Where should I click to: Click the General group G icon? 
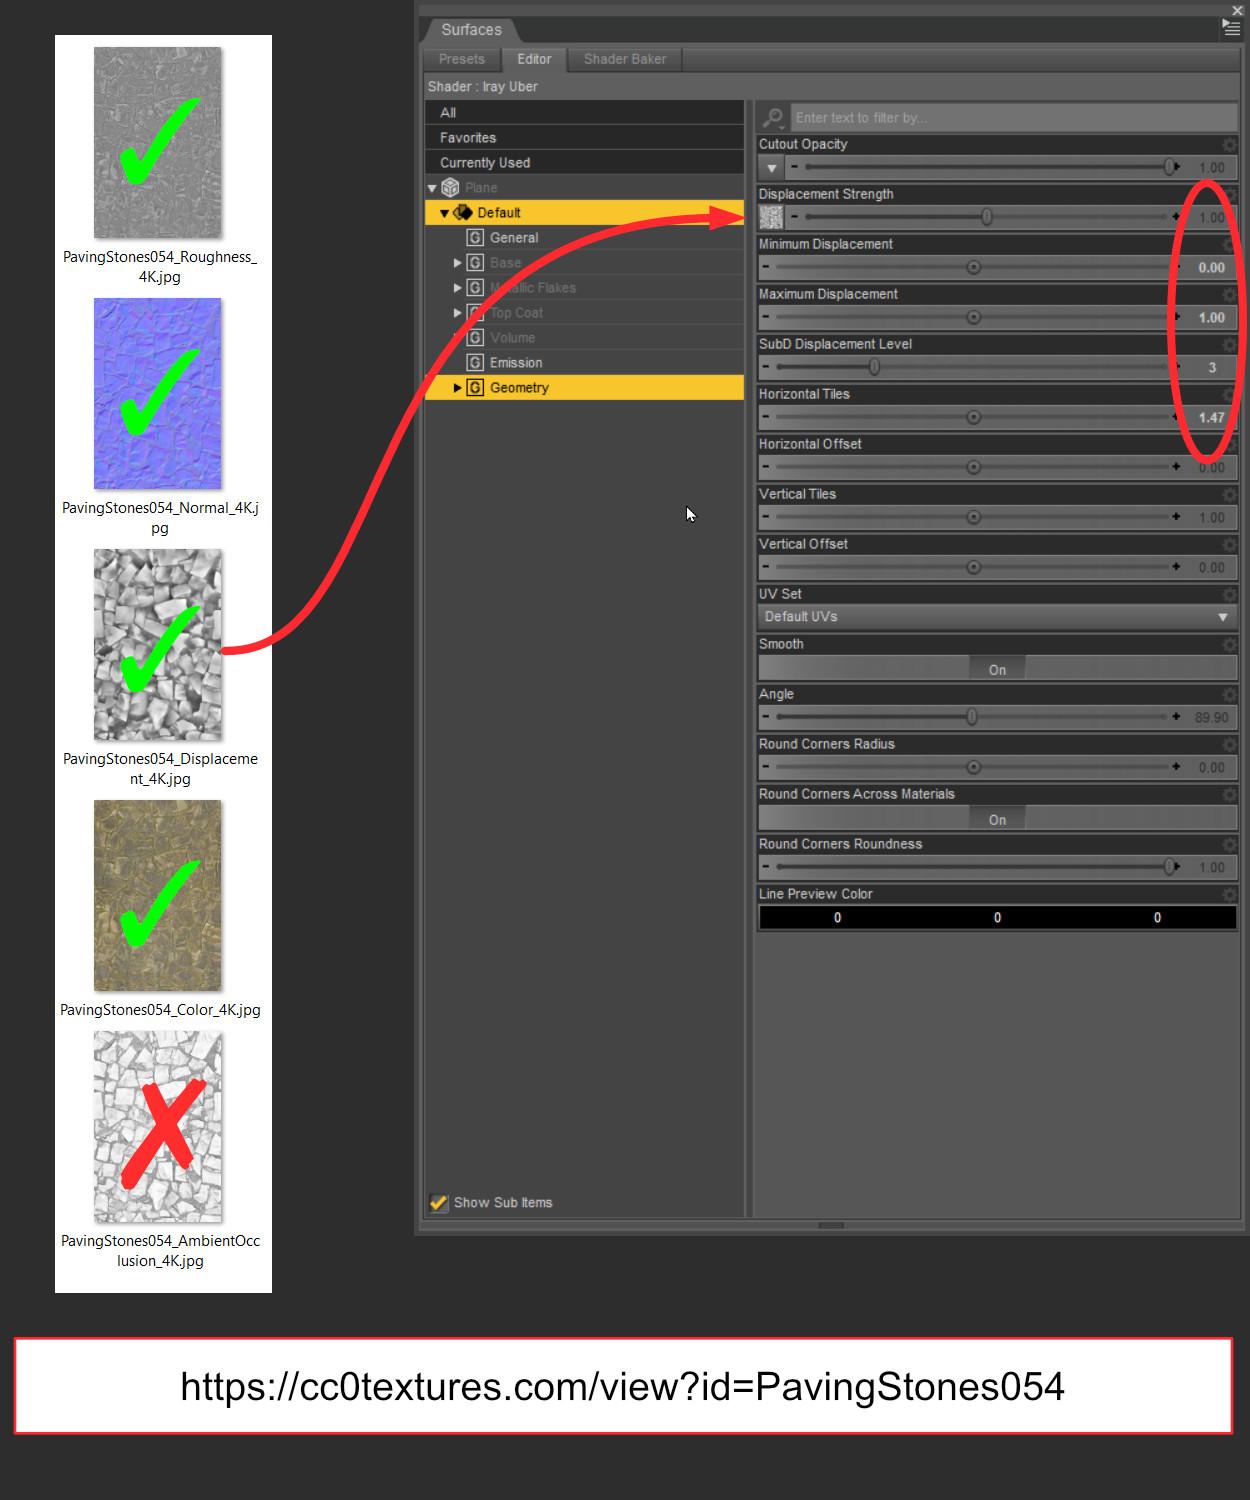click(476, 238)
